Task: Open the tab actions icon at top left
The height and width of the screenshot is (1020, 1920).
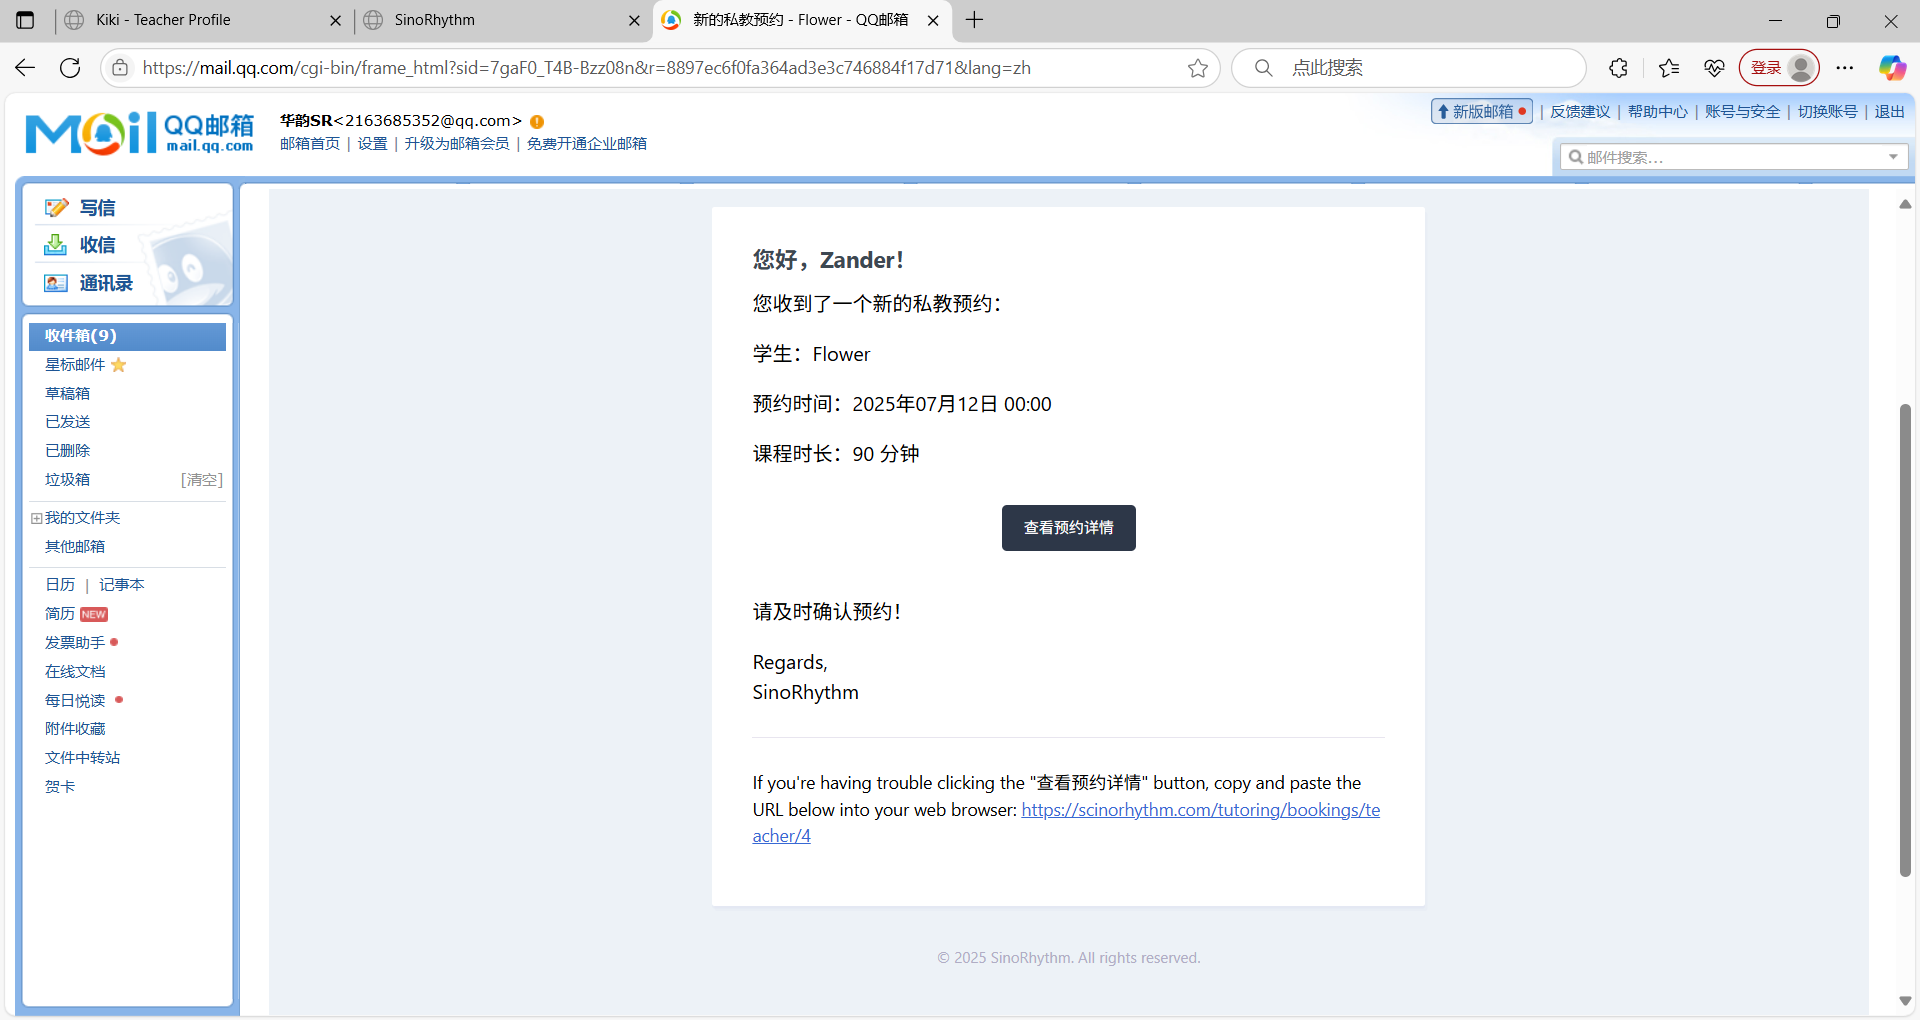Action: pos(25,20)
